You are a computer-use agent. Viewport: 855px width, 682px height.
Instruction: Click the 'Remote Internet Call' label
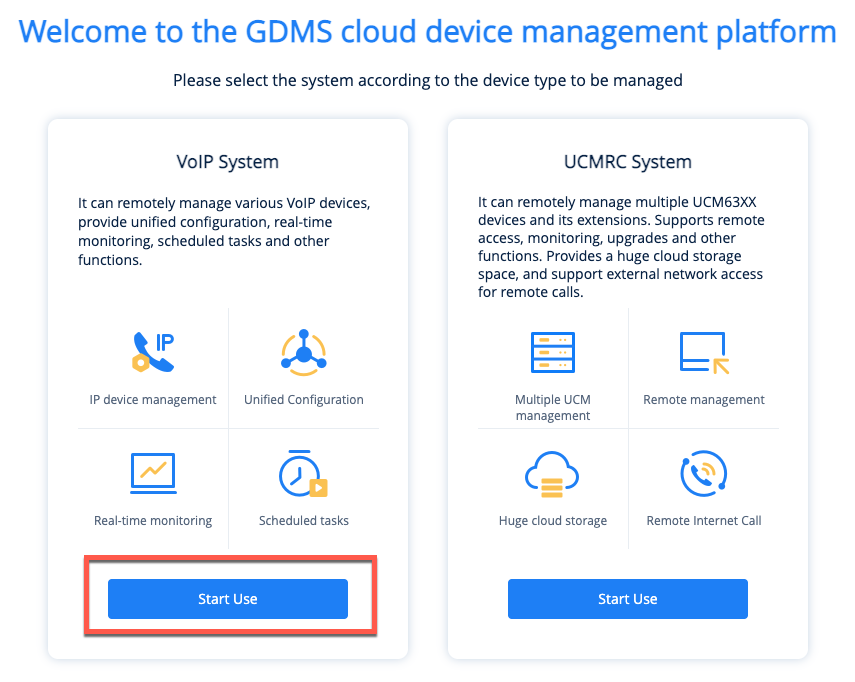point(704,521)
